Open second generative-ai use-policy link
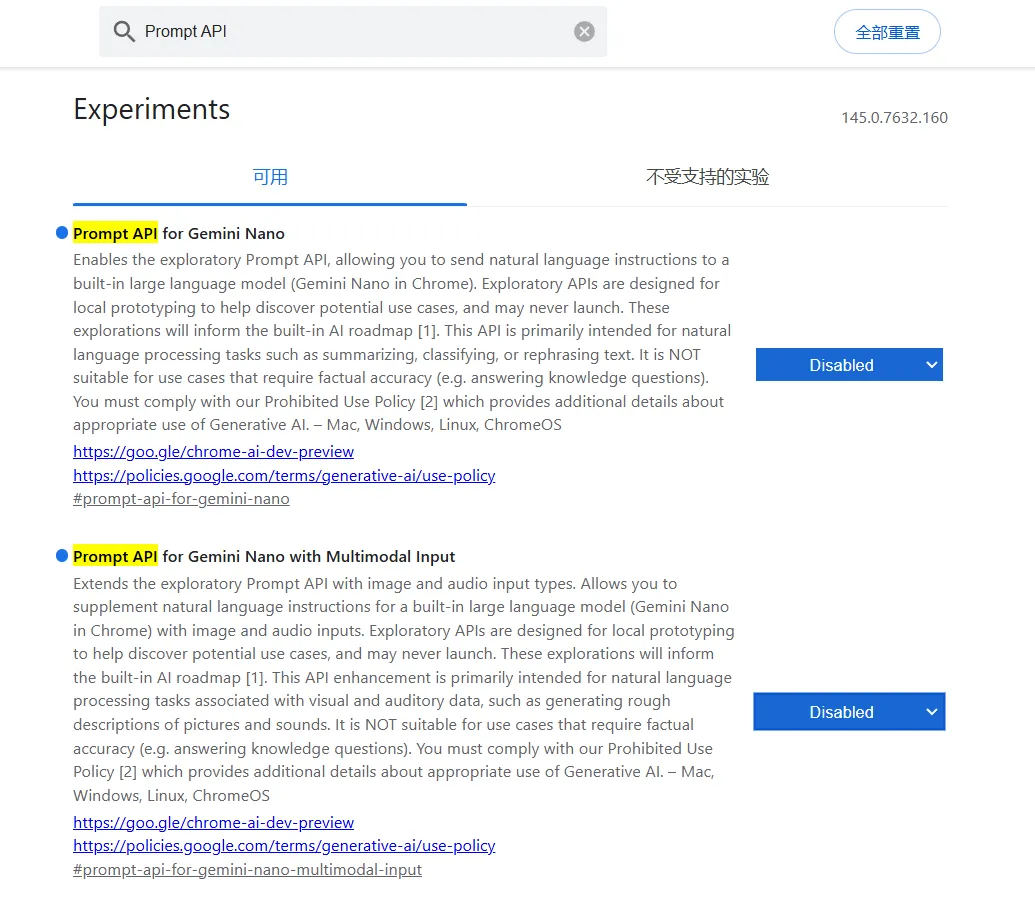Screen dimensions: 1035x910 284,845
